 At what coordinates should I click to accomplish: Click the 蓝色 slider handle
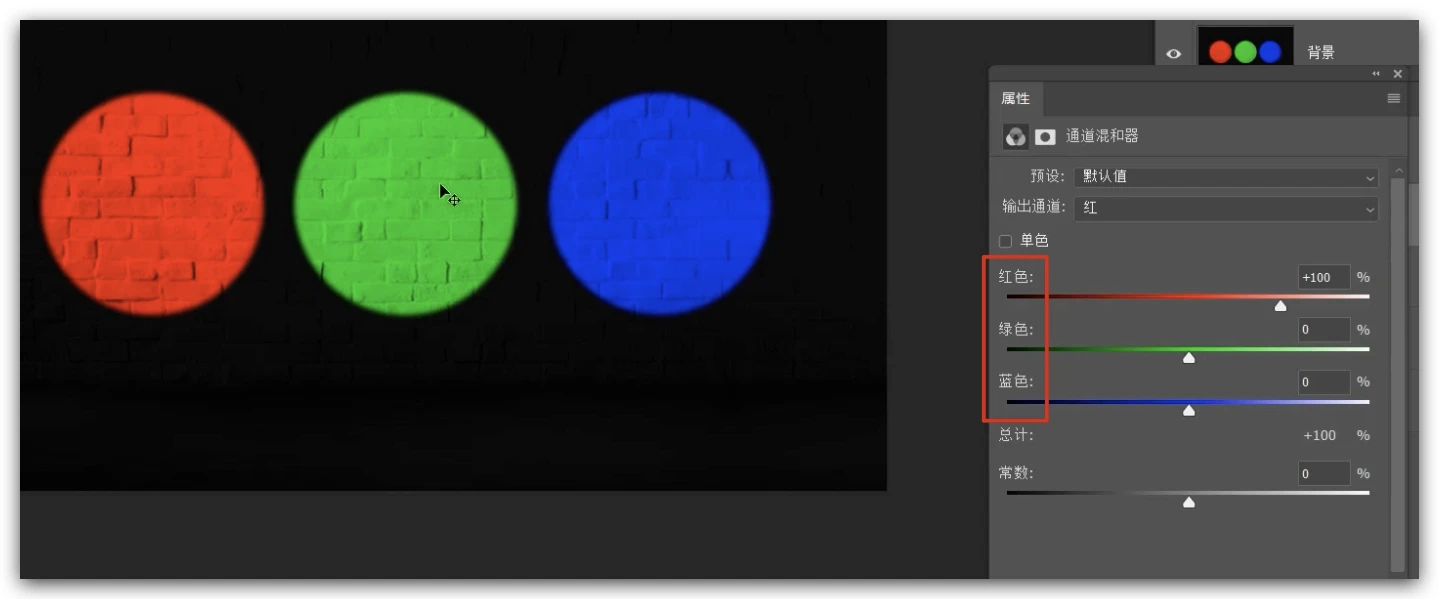pyautogui.click(x=1188, y=410)
